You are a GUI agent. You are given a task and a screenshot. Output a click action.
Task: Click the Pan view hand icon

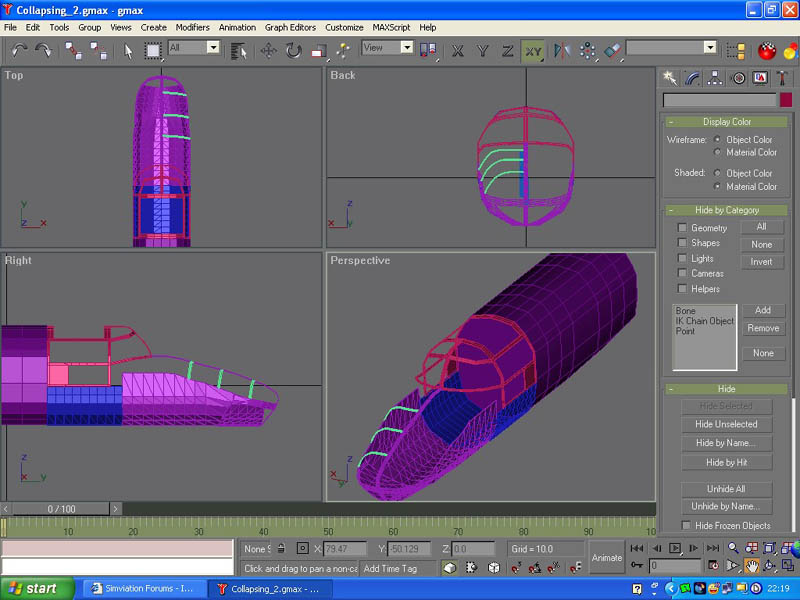[751, 566]
